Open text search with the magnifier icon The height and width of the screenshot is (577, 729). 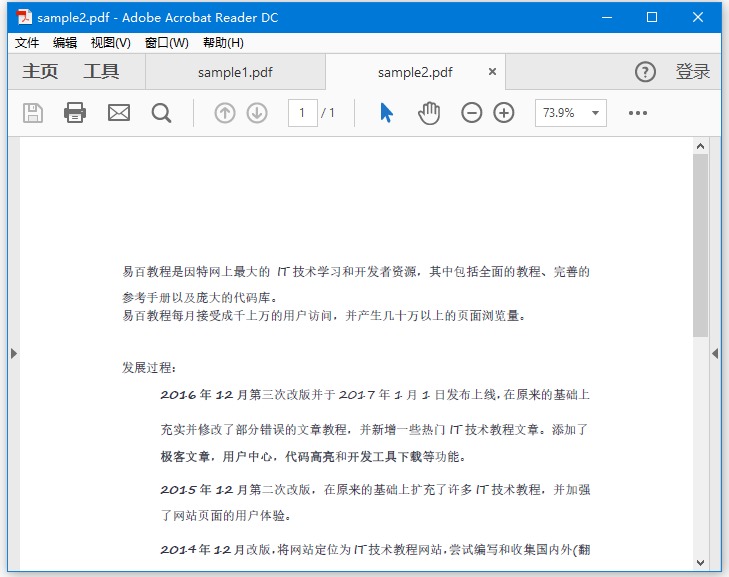coord(161,113)
